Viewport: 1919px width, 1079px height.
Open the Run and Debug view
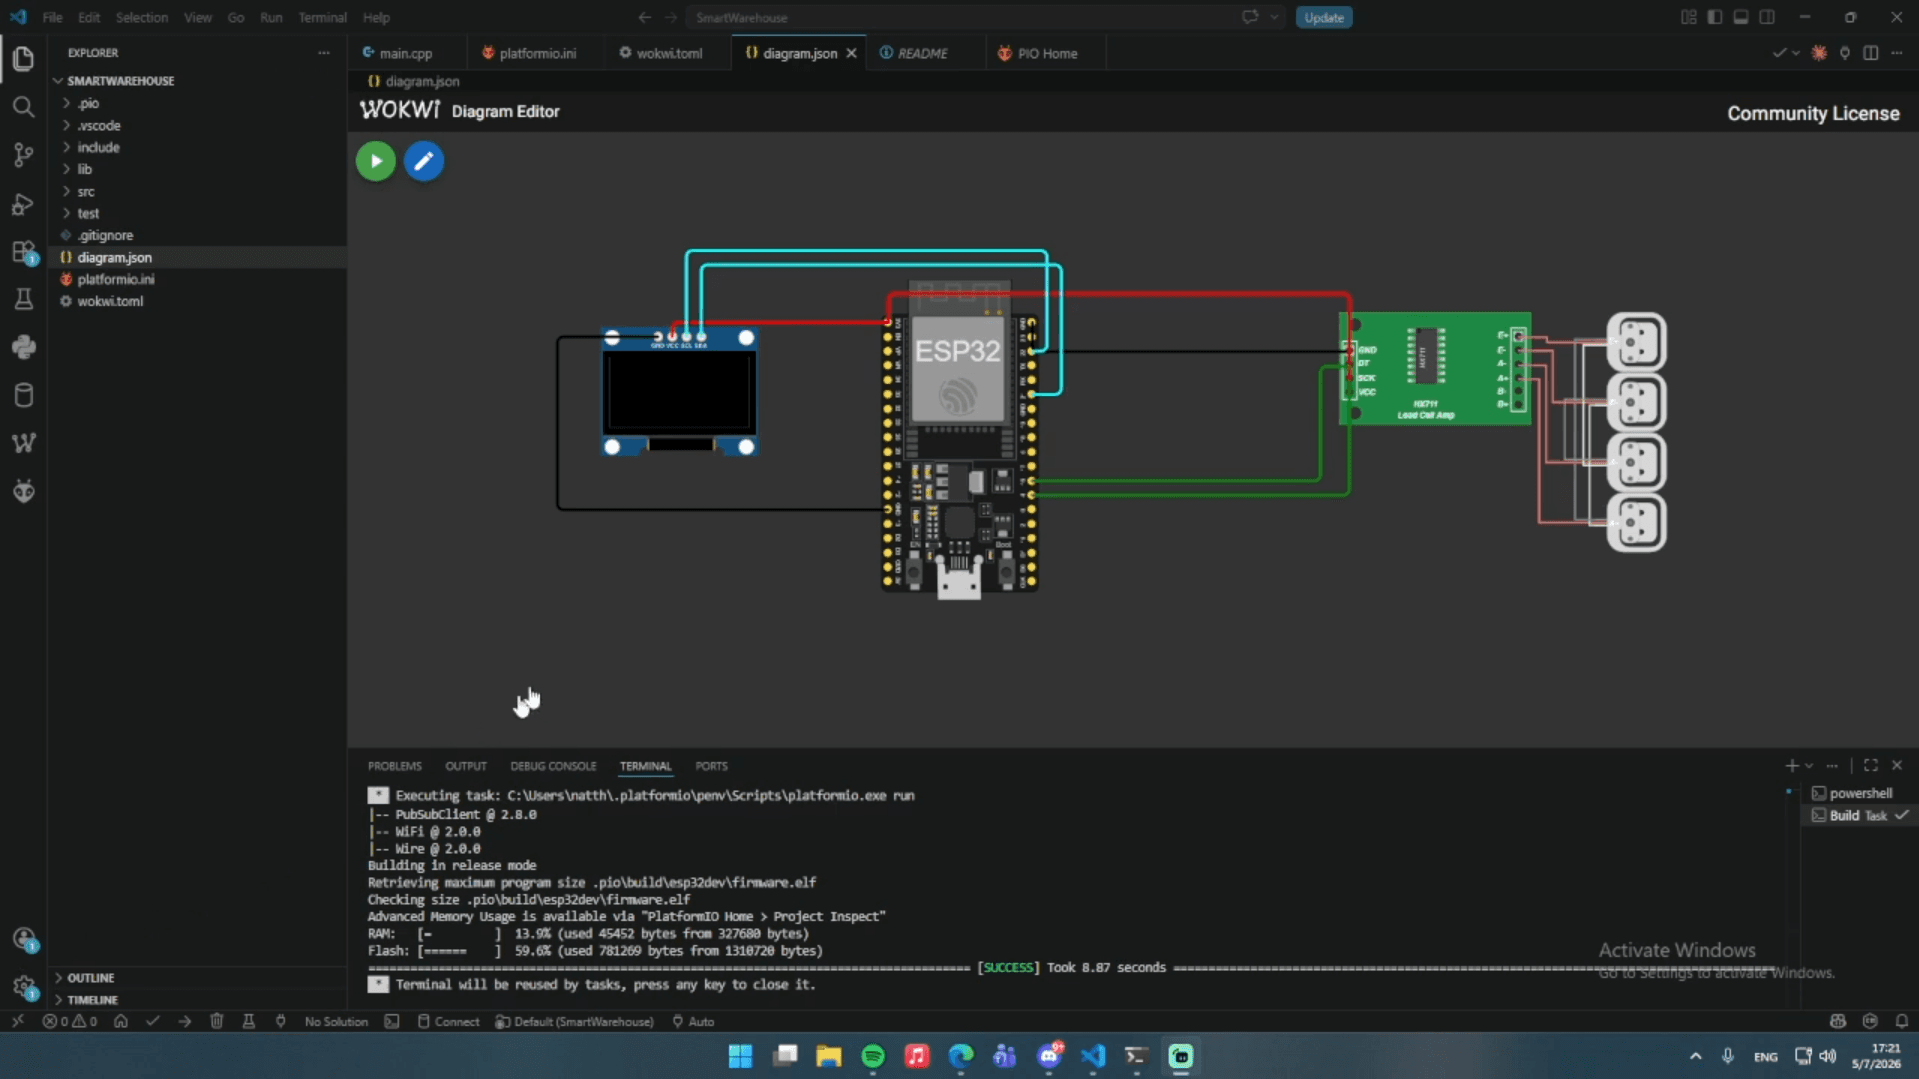pyautogui.click(x=23, y=203)
